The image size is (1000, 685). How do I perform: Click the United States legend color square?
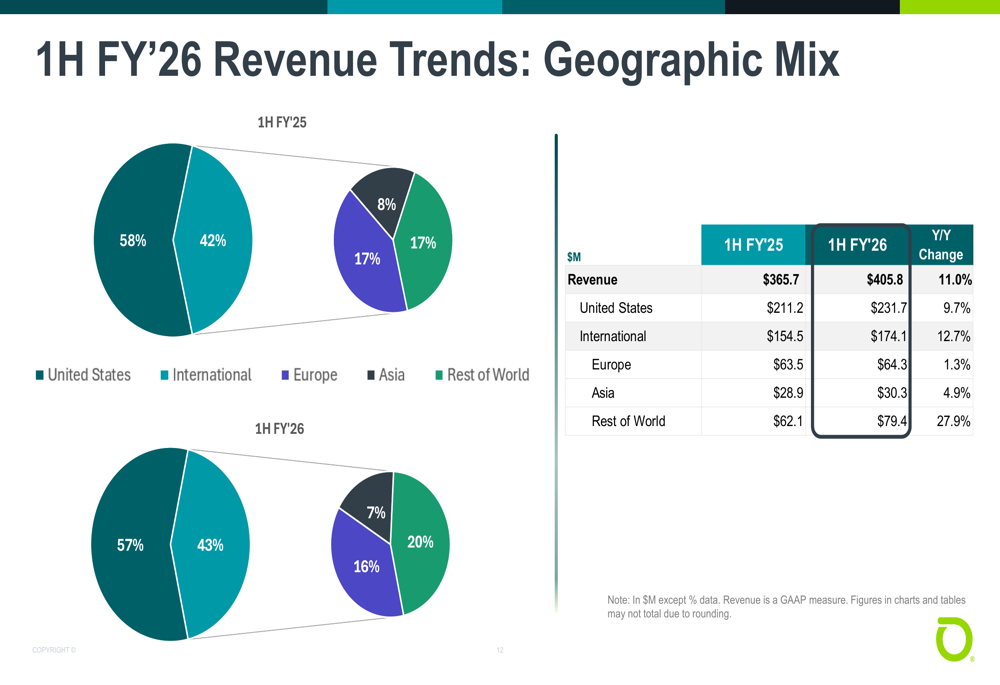point(40,376)
